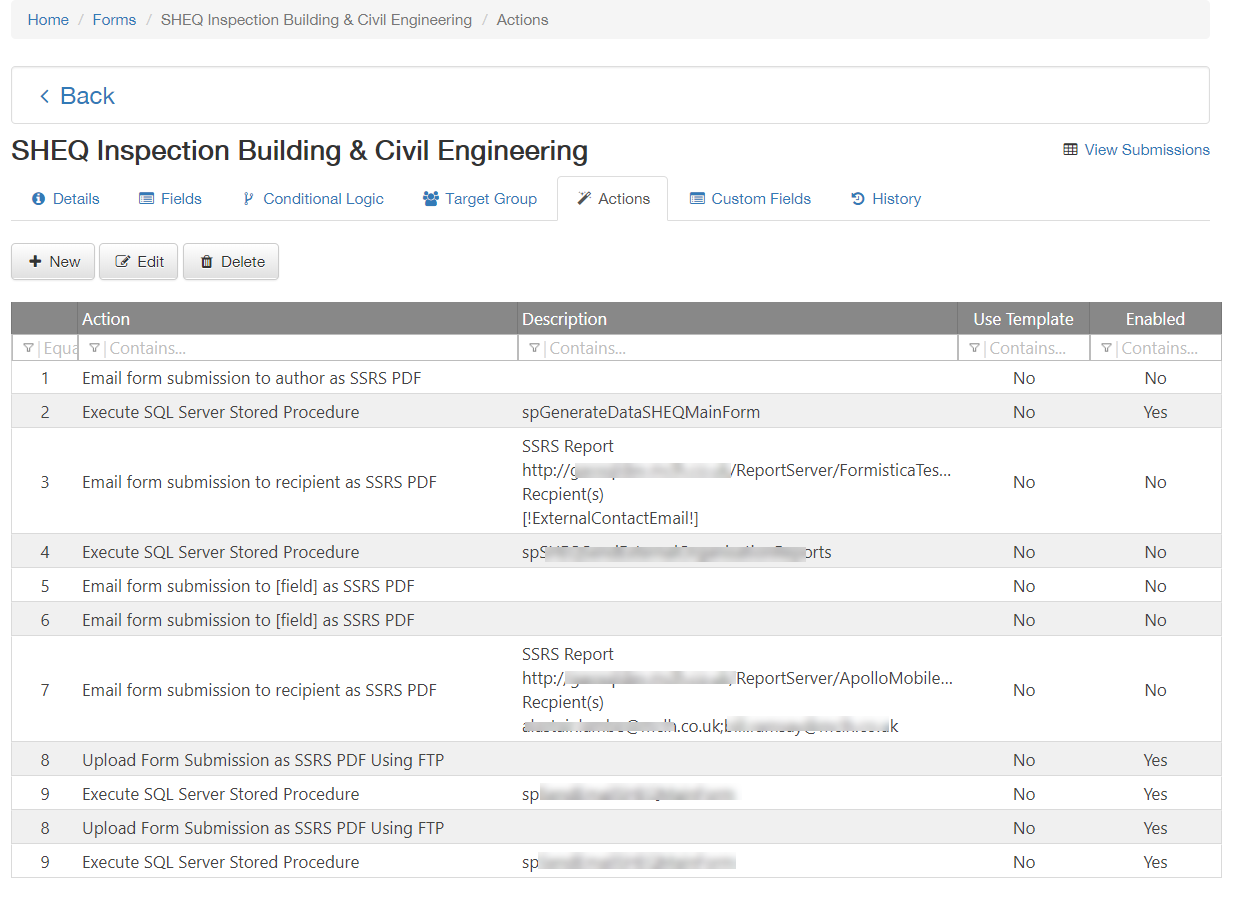
Task: Click the filter icon in Description column
Action: click(534, 348)
